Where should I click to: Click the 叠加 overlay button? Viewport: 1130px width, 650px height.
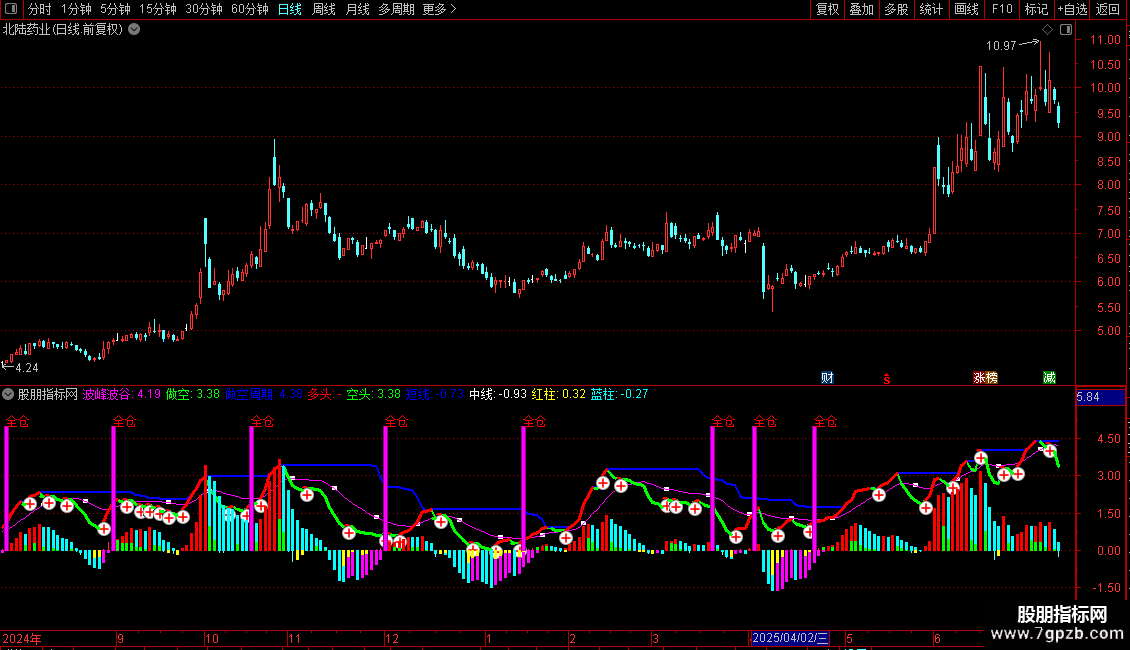point(862,9)
